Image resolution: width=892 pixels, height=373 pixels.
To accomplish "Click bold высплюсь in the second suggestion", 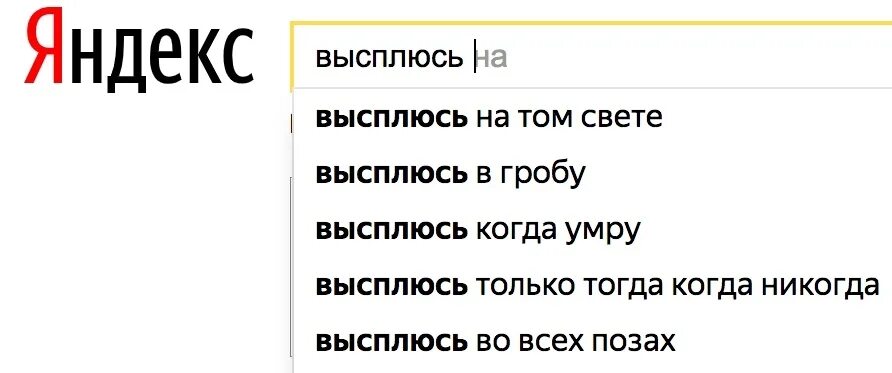I will click(x=391, y=174).
